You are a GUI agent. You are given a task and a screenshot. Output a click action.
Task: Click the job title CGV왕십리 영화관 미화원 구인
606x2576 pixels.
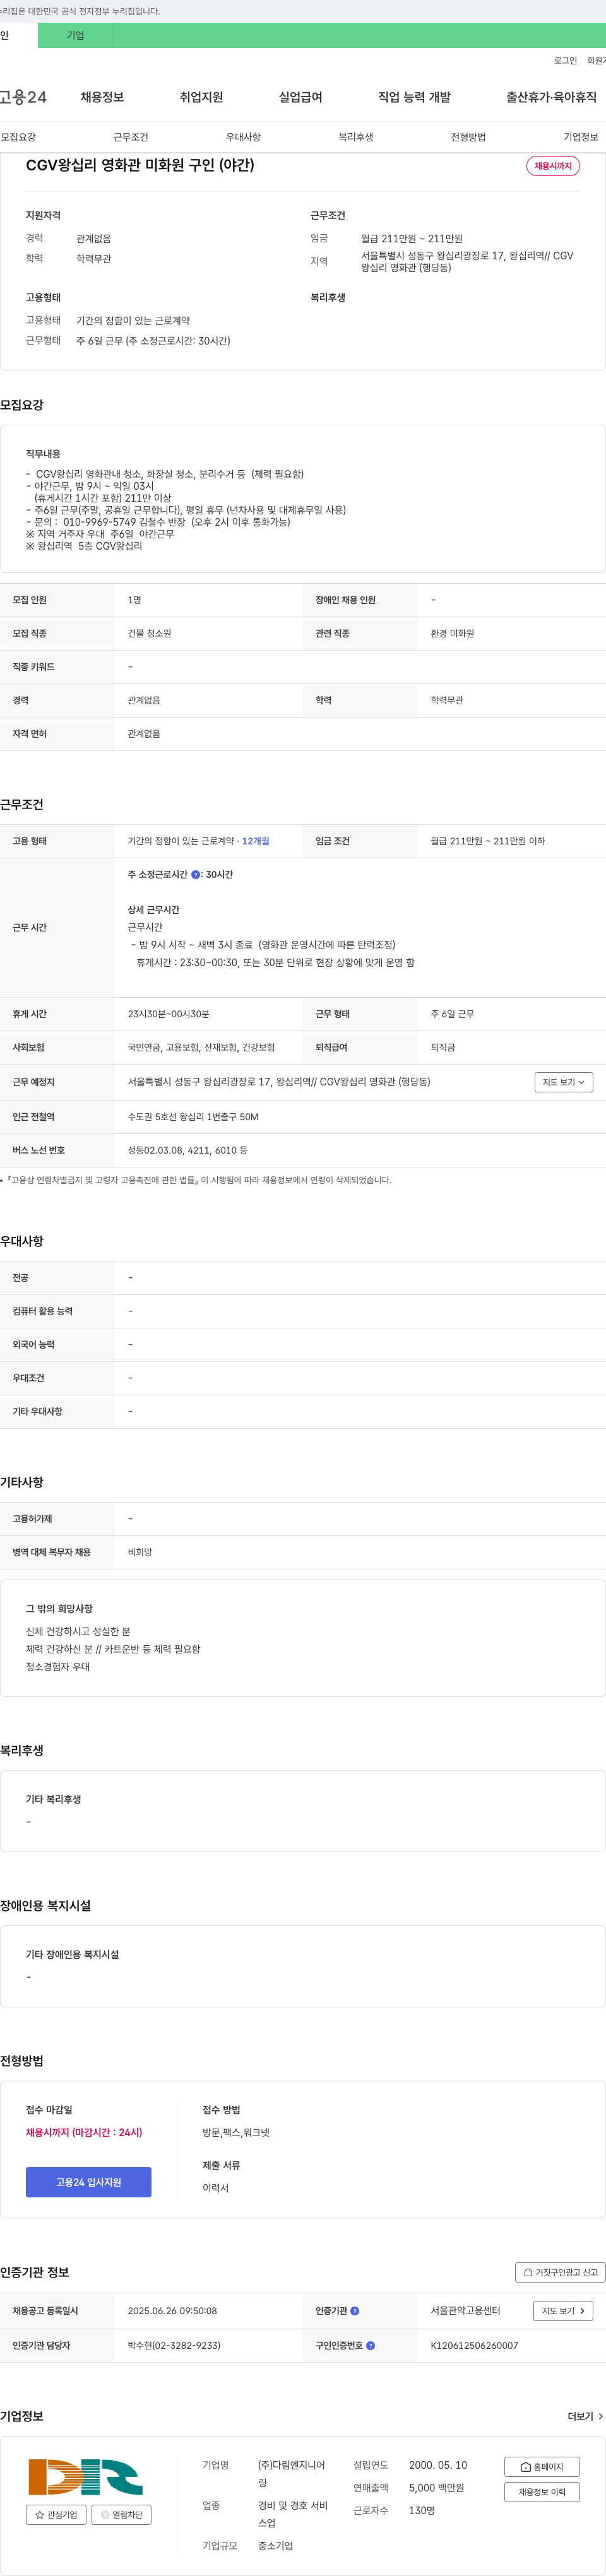140,165
